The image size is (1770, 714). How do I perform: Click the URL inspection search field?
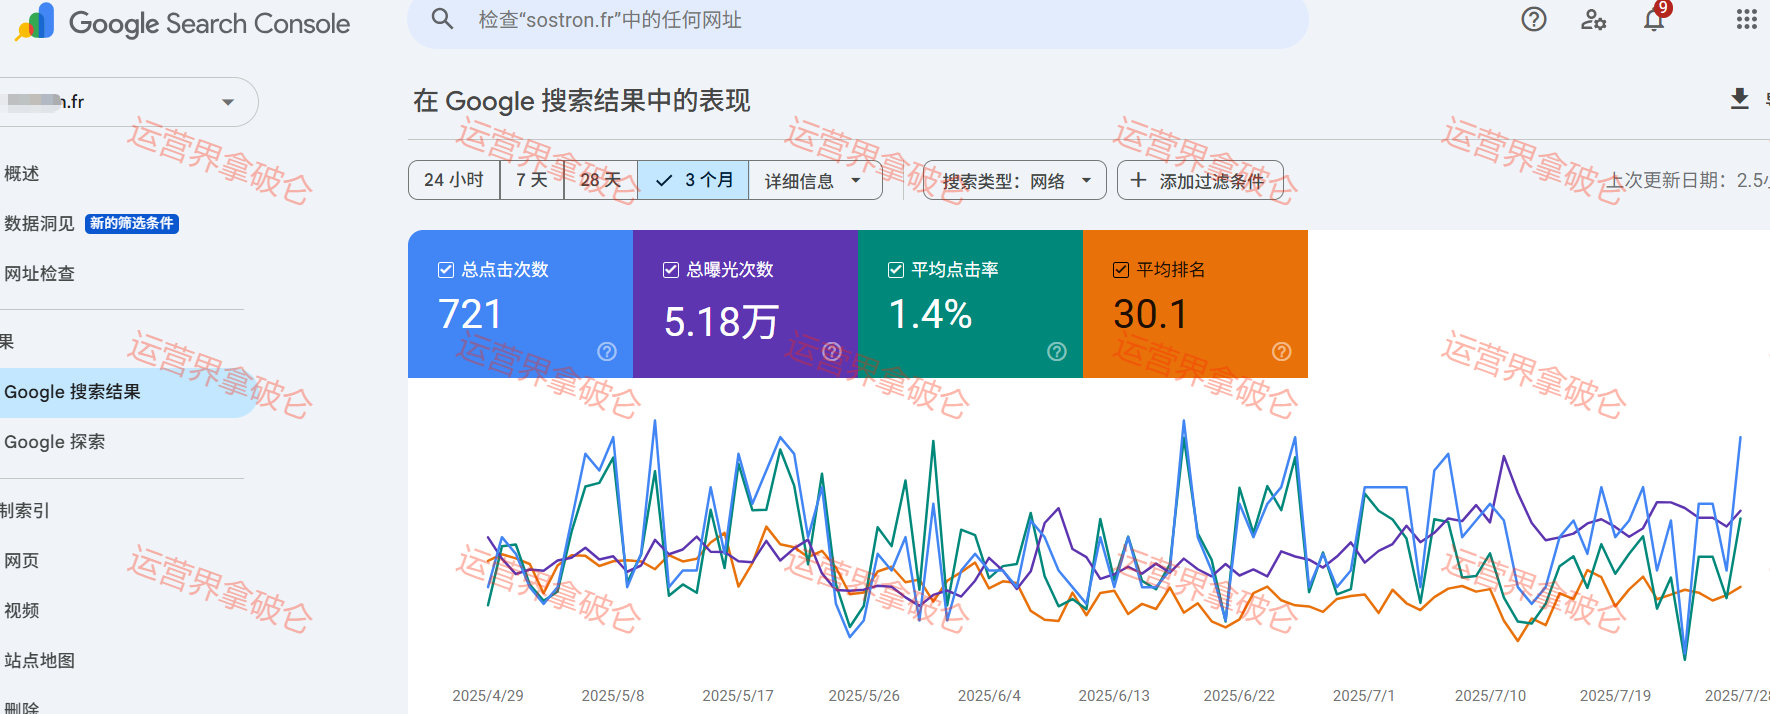click(858, 20)
